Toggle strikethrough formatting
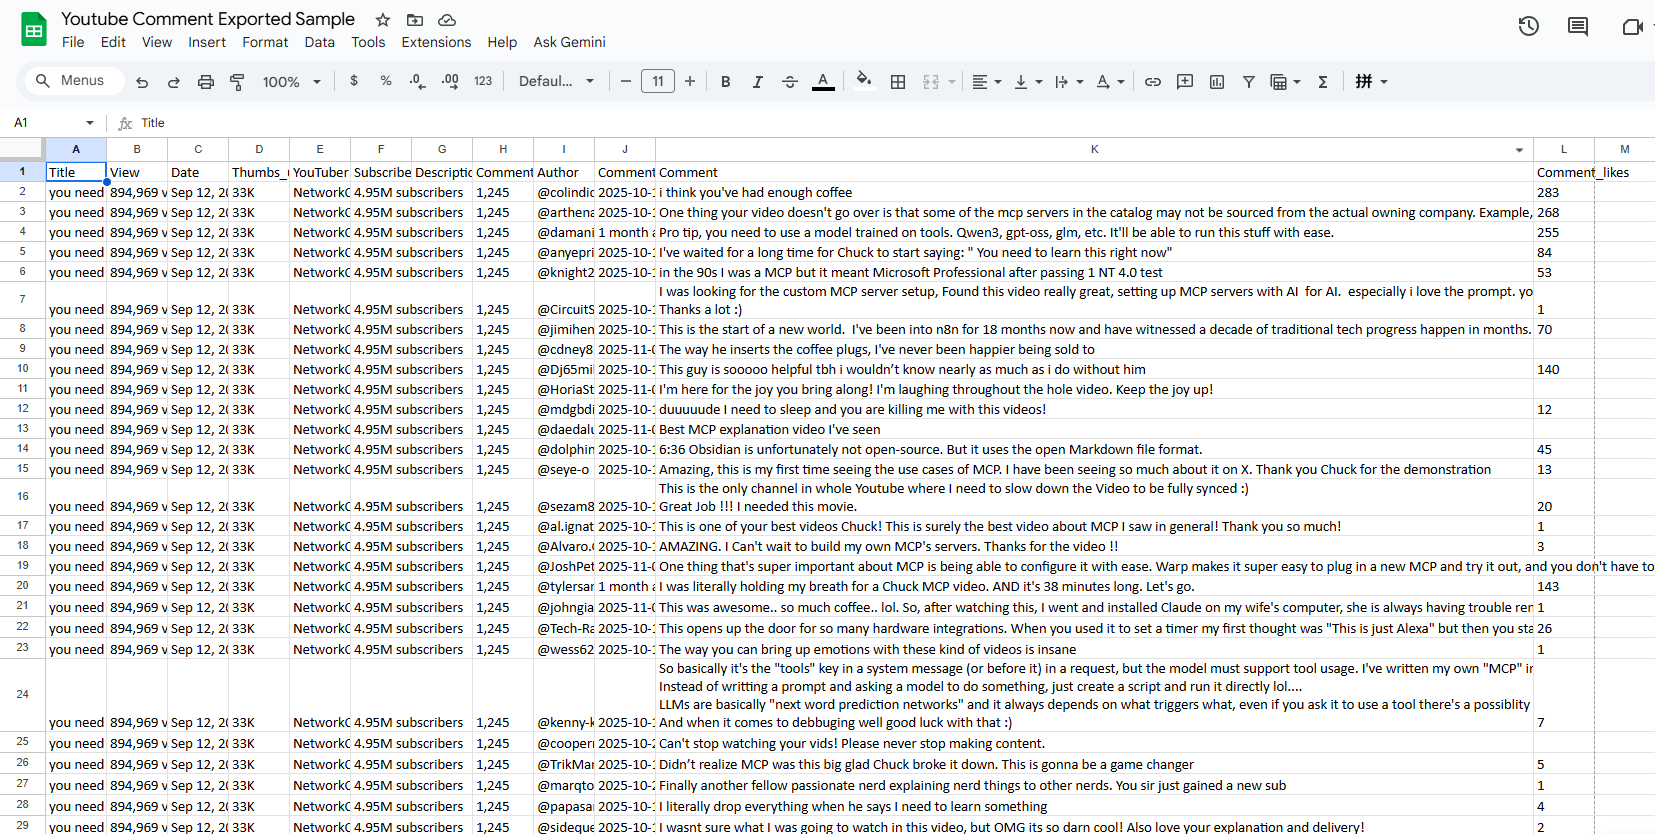 (x=790, y=82)
